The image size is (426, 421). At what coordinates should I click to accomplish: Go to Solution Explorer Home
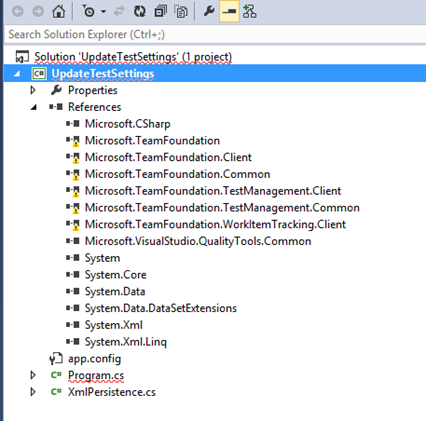(x=59, y=11)
